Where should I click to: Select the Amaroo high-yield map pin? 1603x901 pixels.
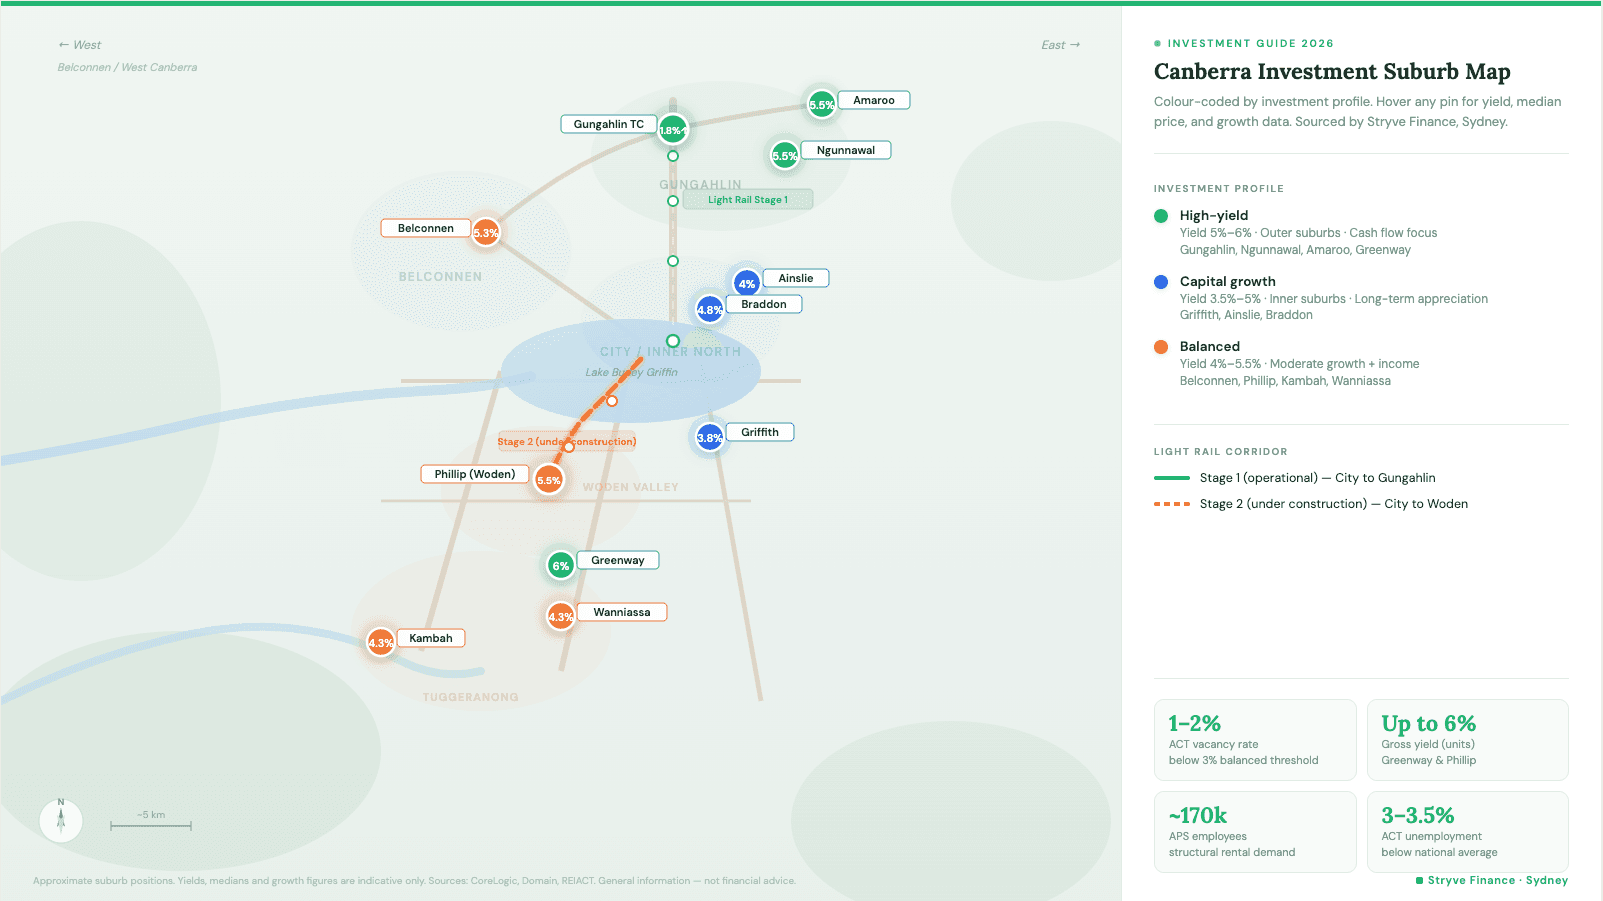(821, 104)
